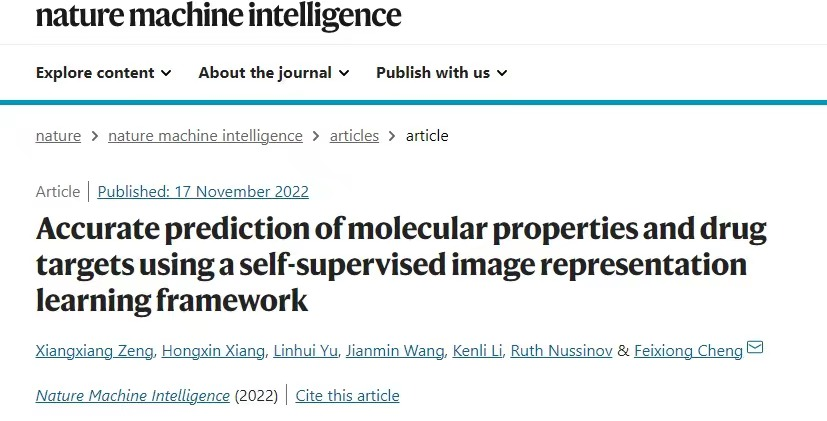Expand the Explore content menu
Viewport: 827px width, 421px height.
pos(103,72)
